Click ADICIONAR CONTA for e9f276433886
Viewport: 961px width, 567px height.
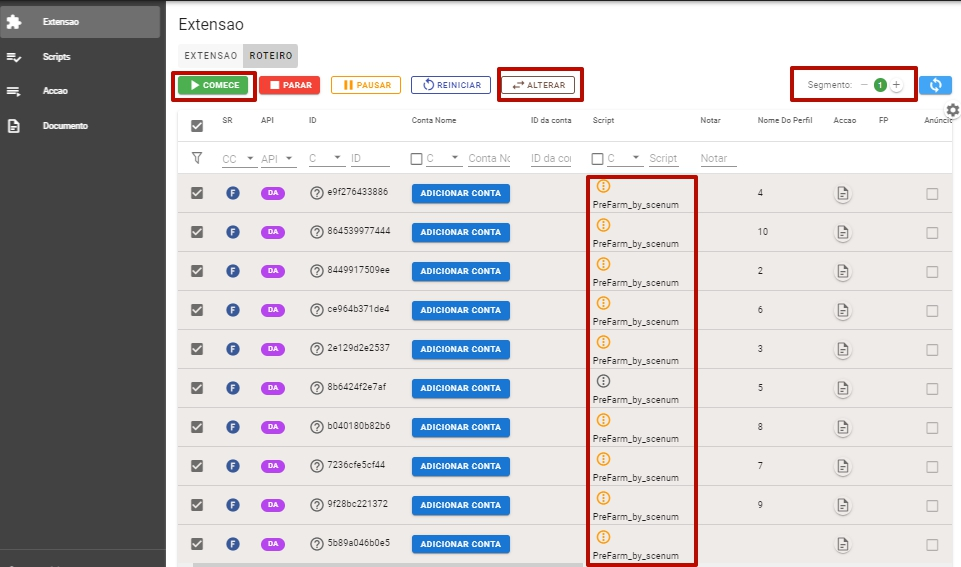click(x=460, y=193)
